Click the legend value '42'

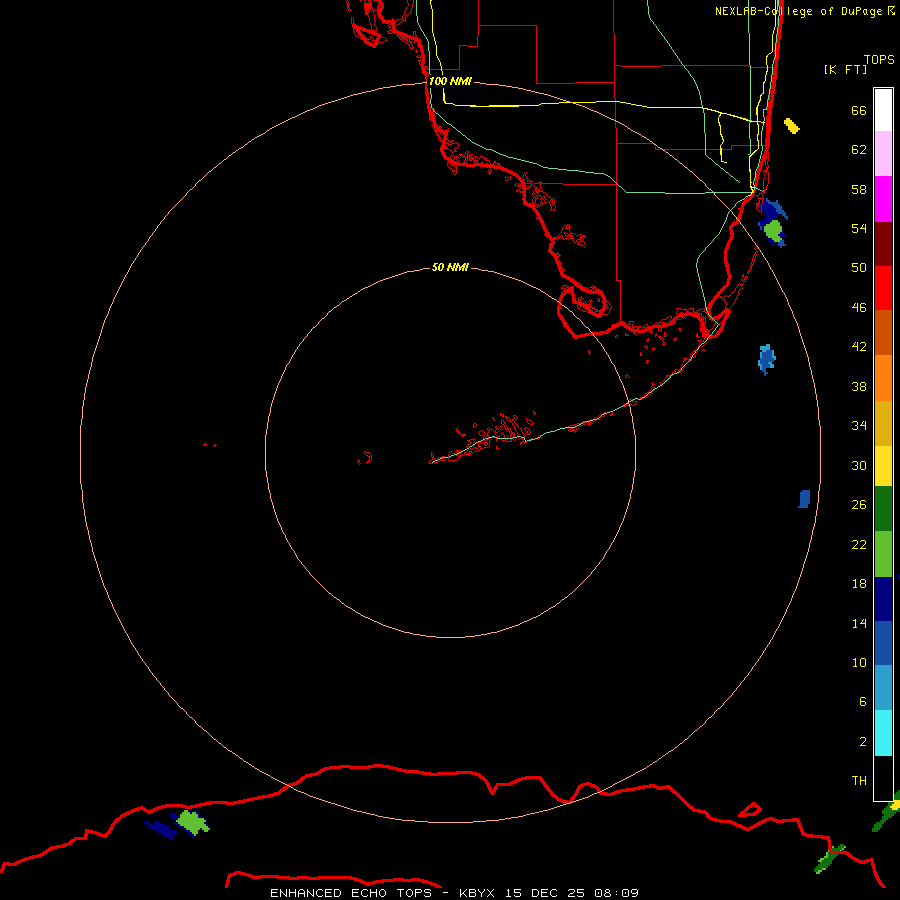click(859, 347)
